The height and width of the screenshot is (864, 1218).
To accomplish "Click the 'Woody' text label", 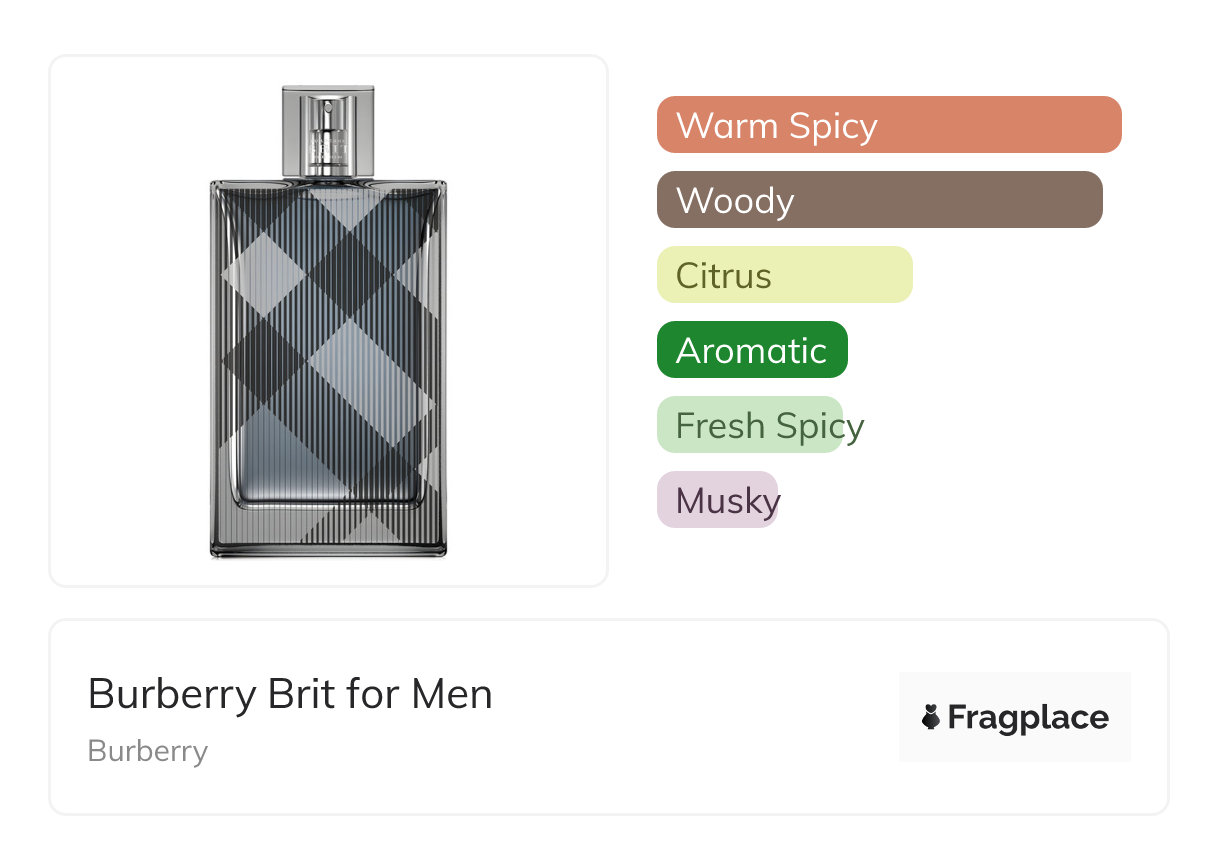I will tap(735, 201).
